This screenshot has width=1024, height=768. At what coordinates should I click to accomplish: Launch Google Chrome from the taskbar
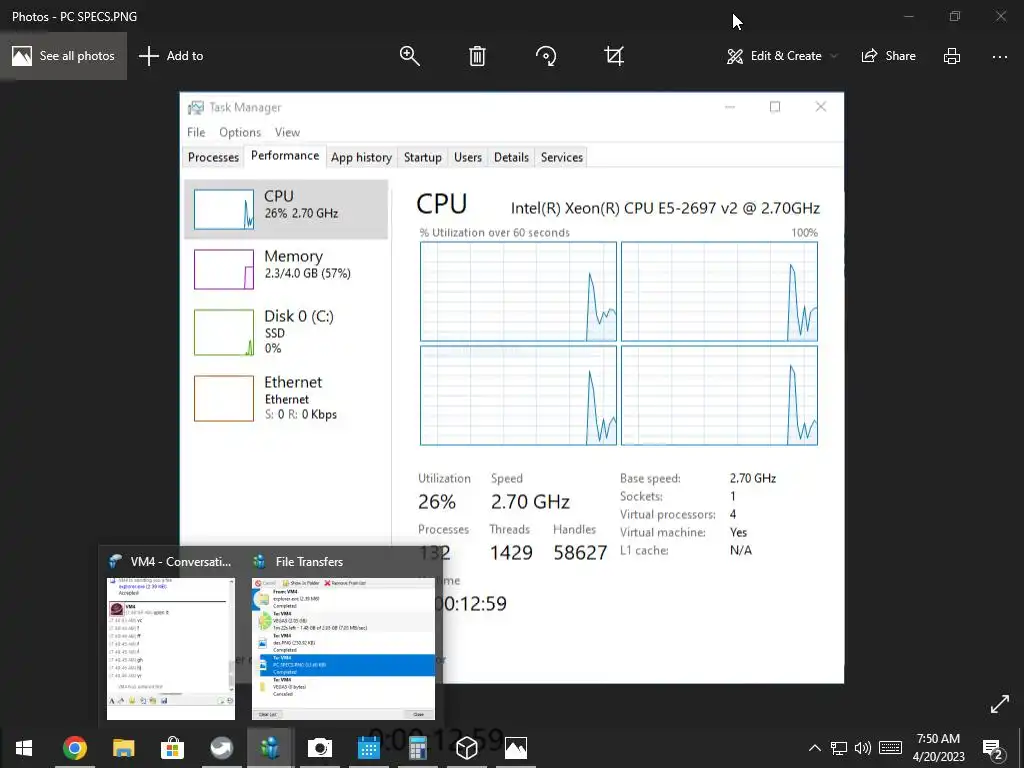pyautogui.click(x=74, y=748)
